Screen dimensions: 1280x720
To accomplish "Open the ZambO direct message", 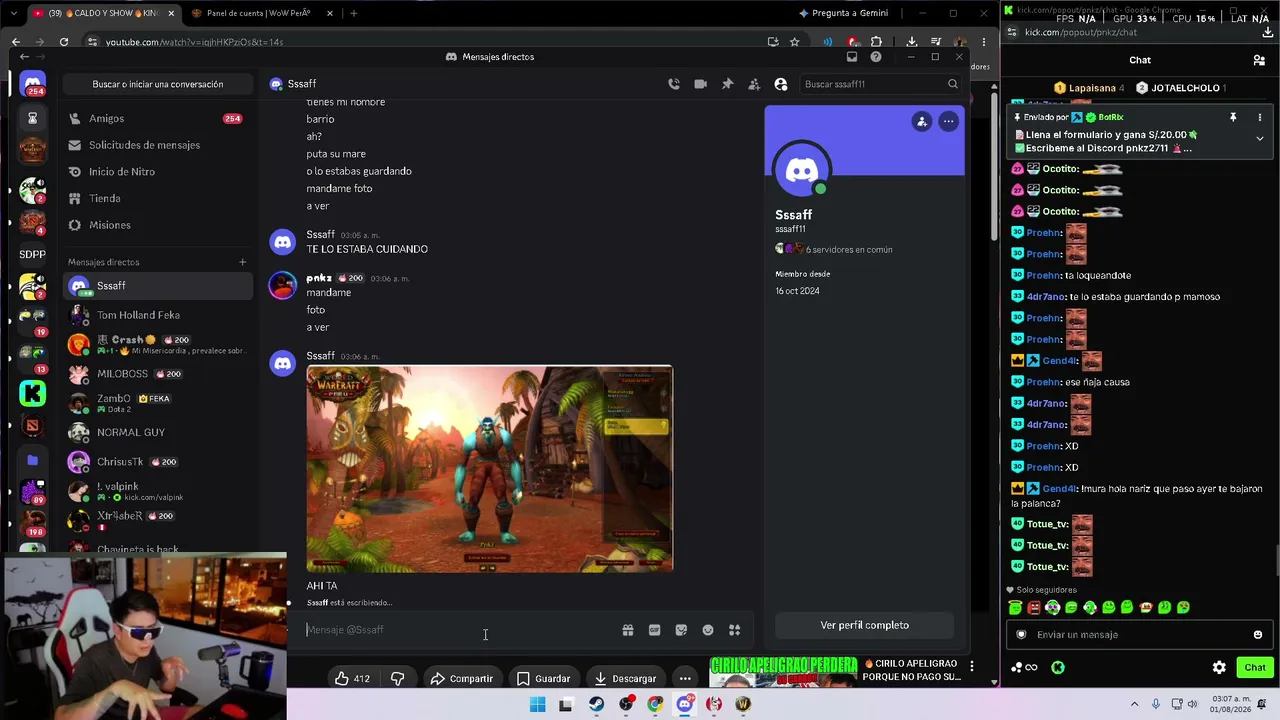I will click(157, 403).
